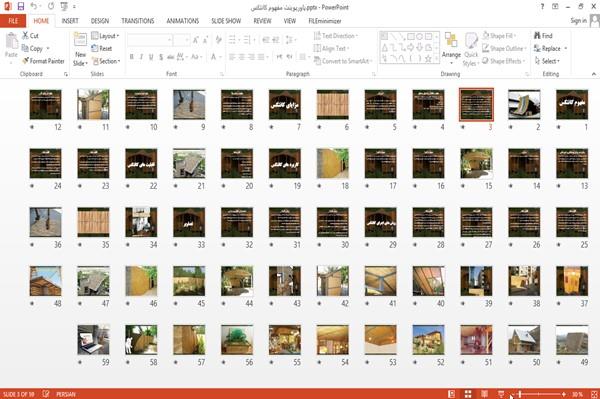The image size is (600, 399).
Task: Open the Text Direction dropdown
Action: (x=336, y=36)
